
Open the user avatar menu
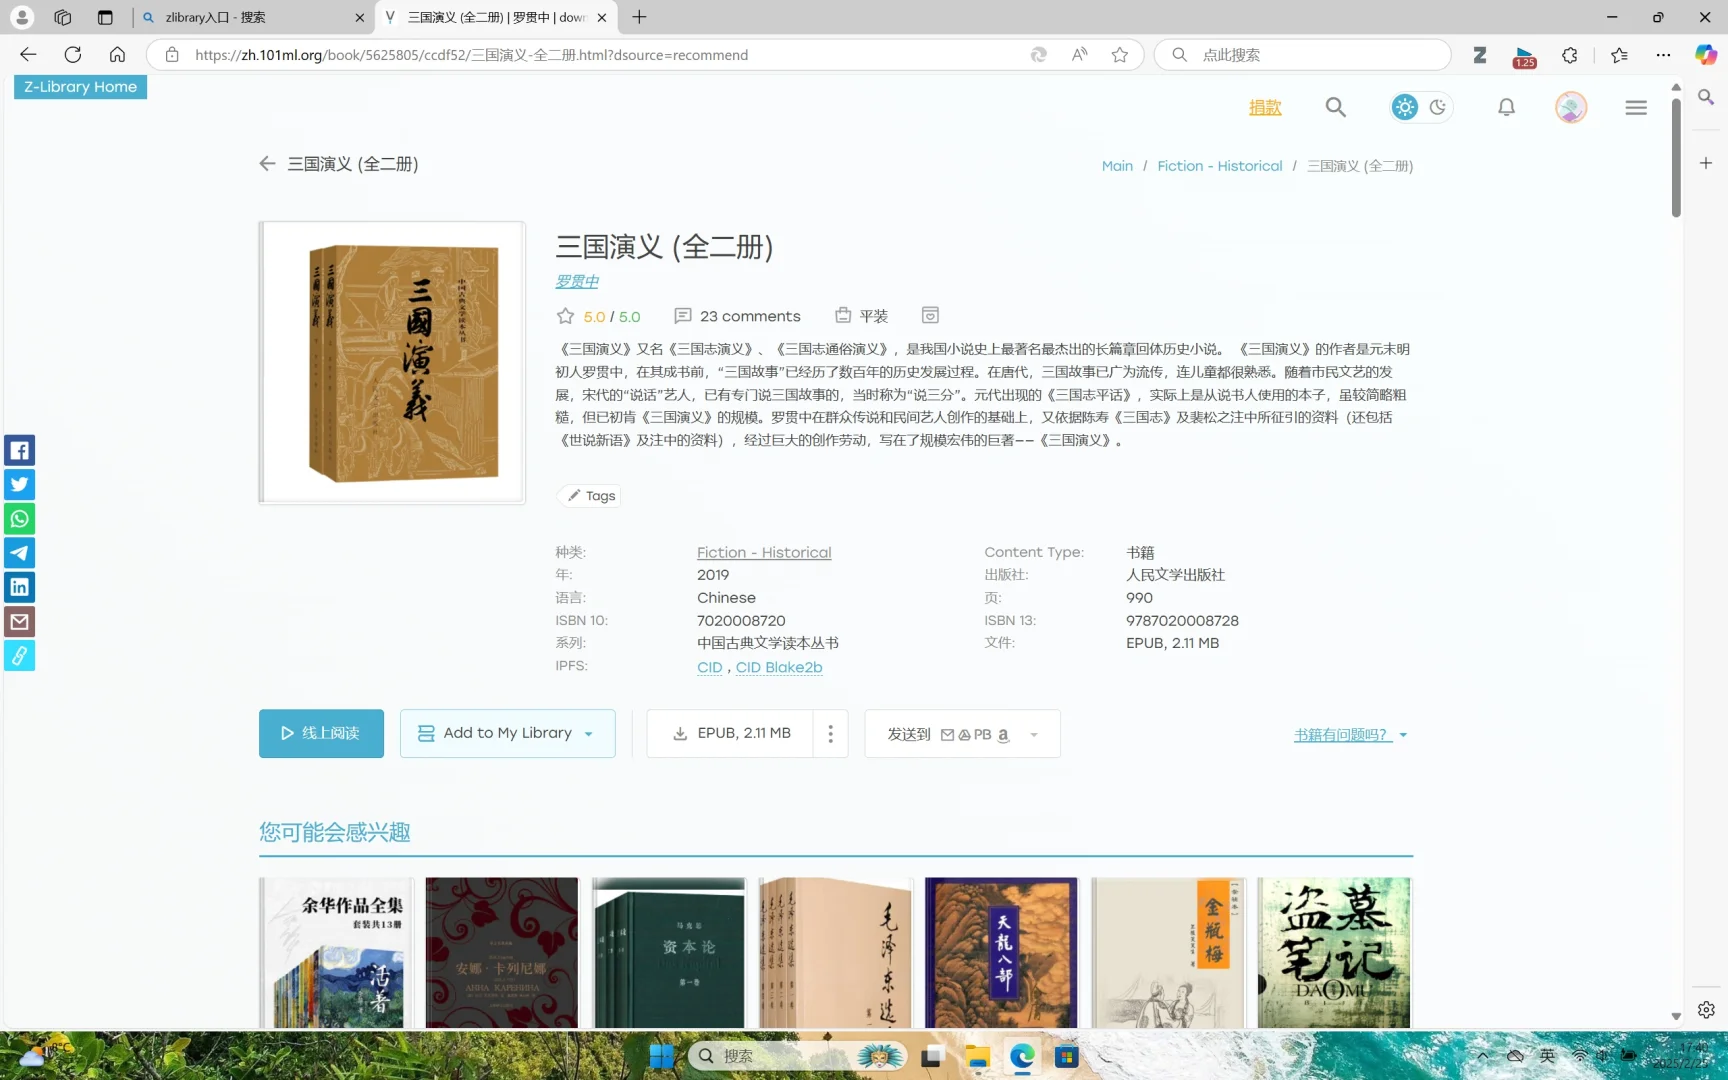click(1570, 107)
